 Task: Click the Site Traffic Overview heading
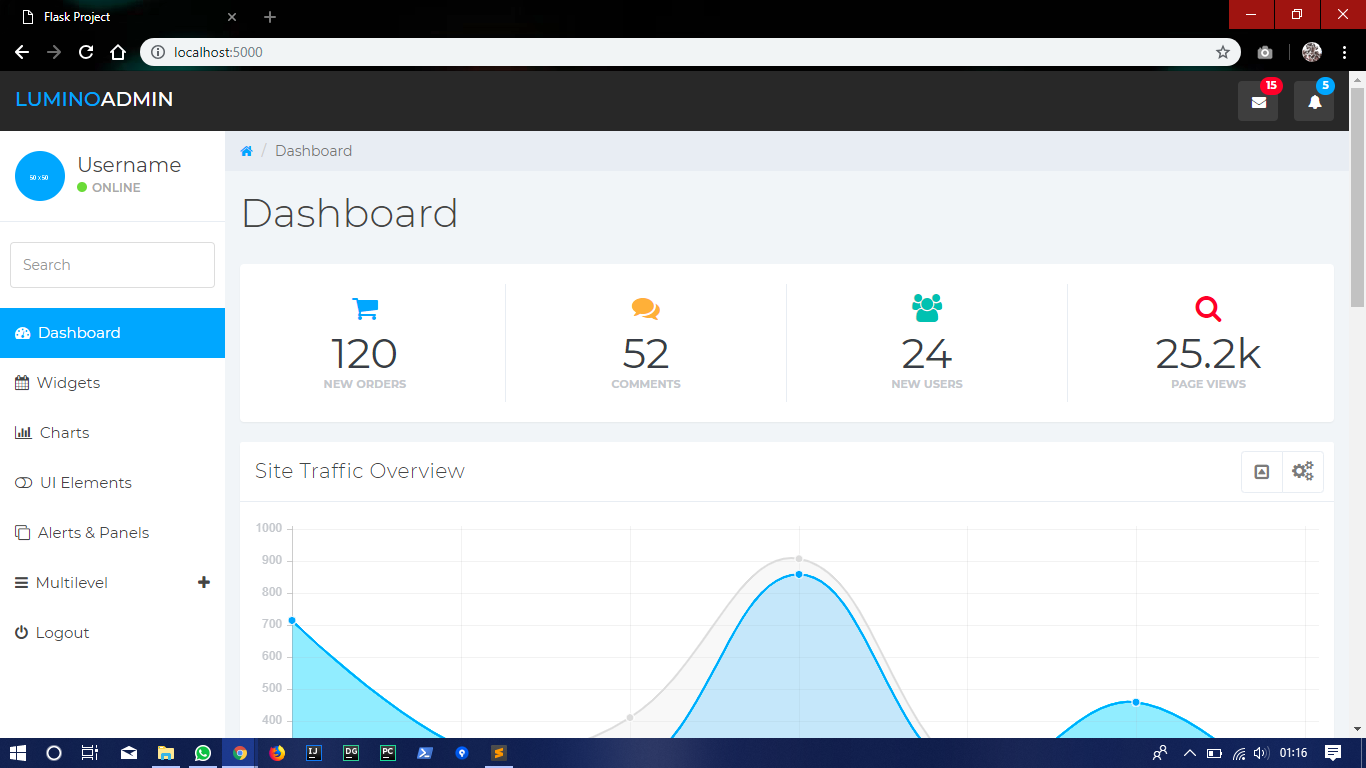pyautogui.click(x=360, y=471)
